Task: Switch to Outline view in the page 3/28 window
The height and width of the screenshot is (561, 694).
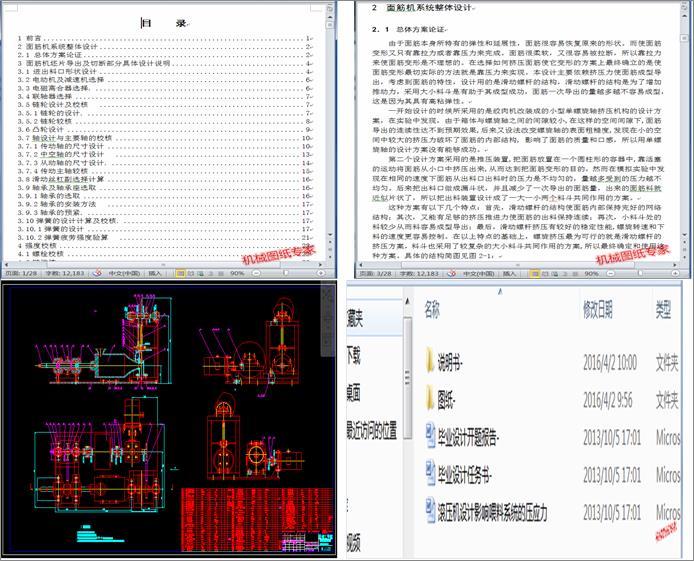Action: [565, 274]
